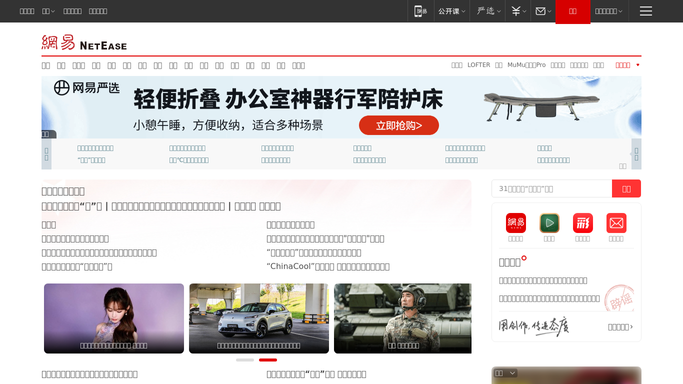
Task: Expand the 严选 dropdown in top bar
Action: click(488, 11)
